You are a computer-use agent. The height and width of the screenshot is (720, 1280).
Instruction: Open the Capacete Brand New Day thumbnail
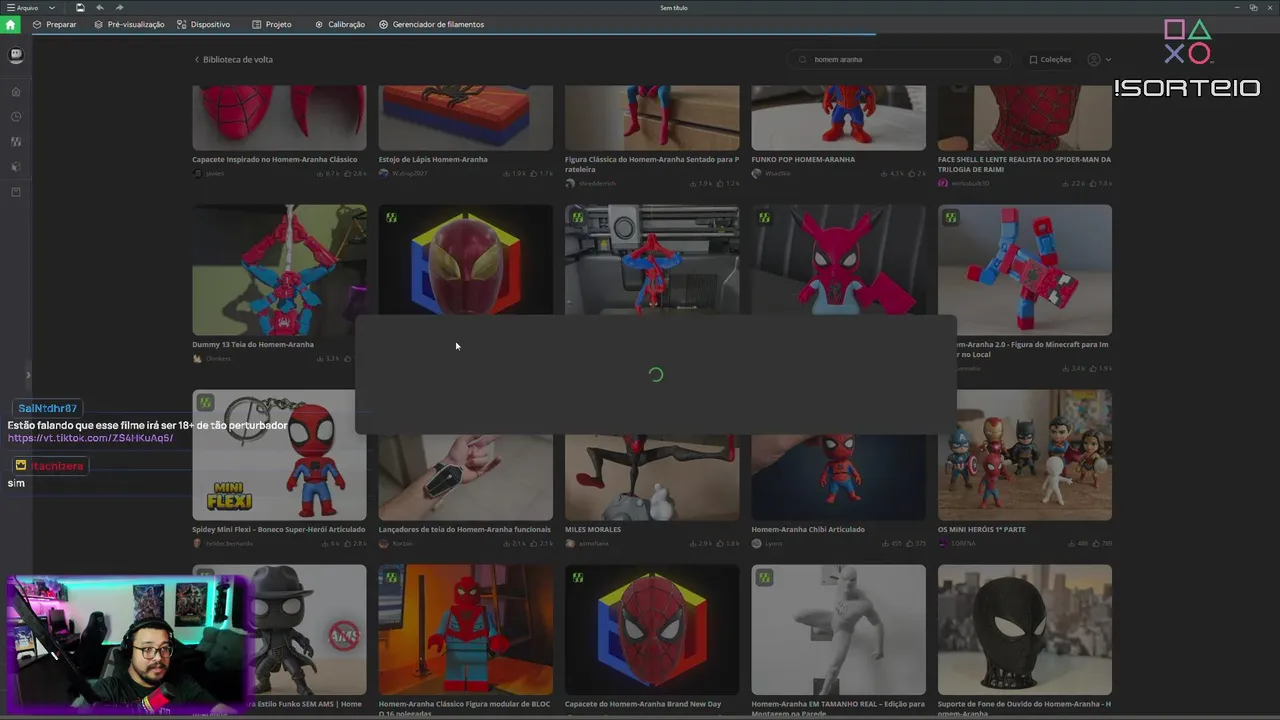[652, 630]
